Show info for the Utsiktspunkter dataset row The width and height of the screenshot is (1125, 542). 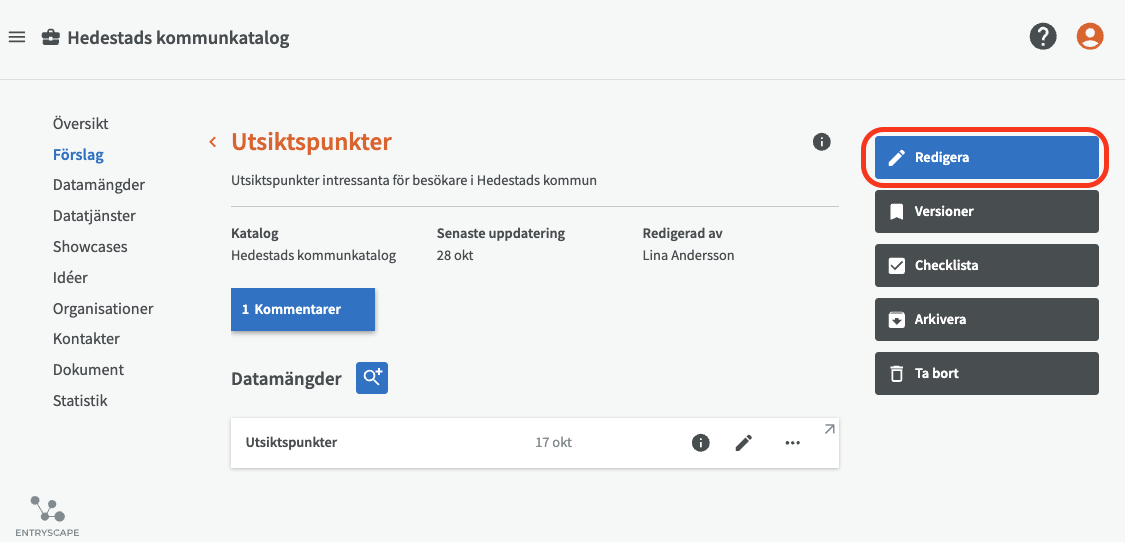pyautogui.click(x=701, y=443)
